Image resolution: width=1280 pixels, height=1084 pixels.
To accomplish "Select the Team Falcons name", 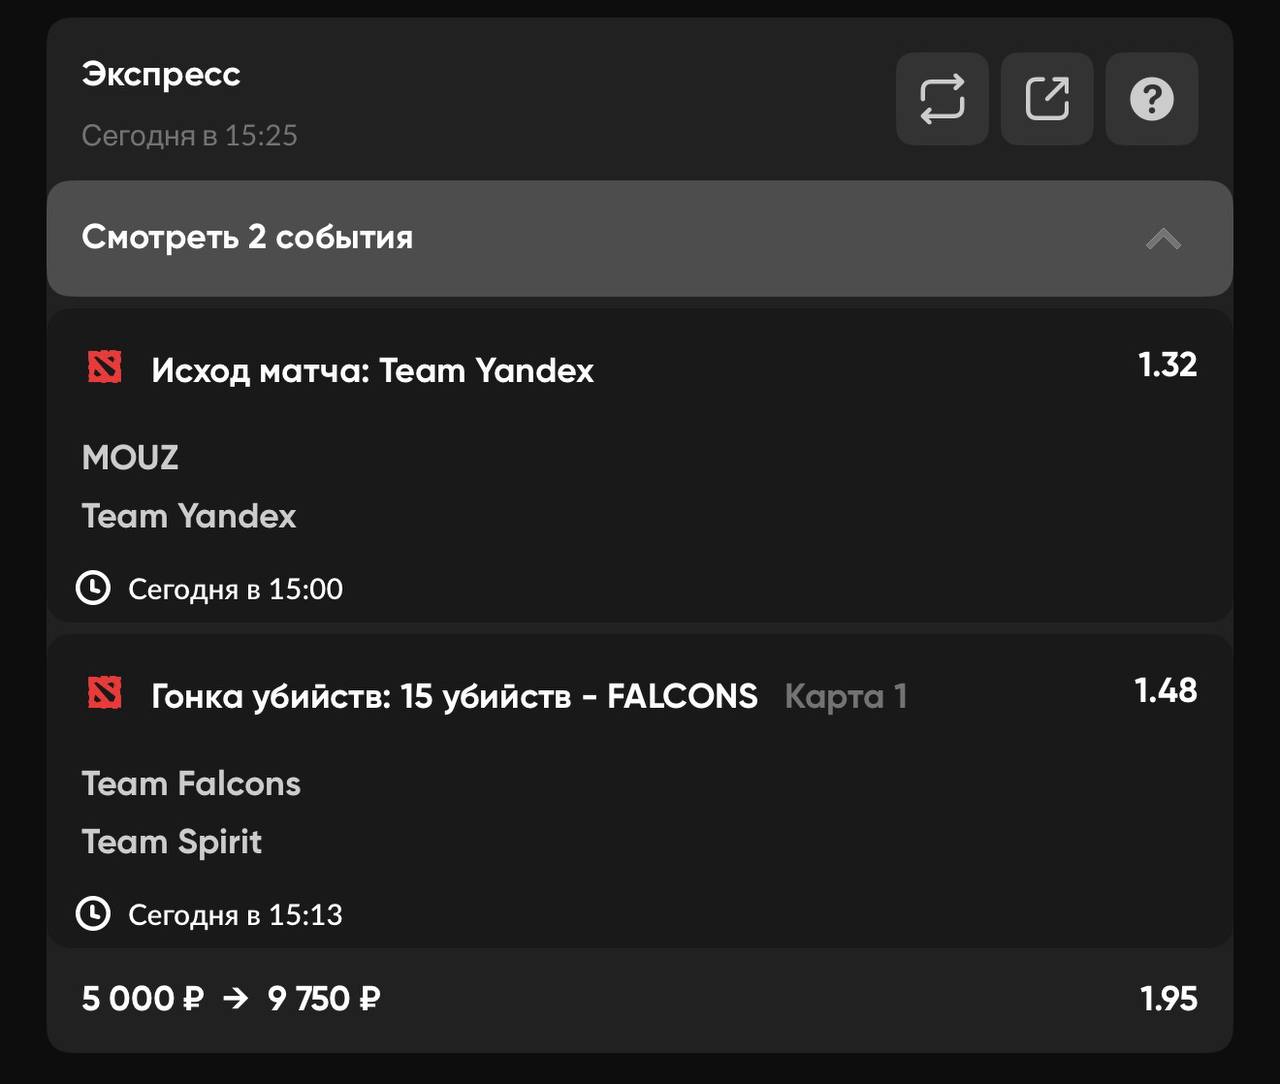I will click(x=191, y=784).
